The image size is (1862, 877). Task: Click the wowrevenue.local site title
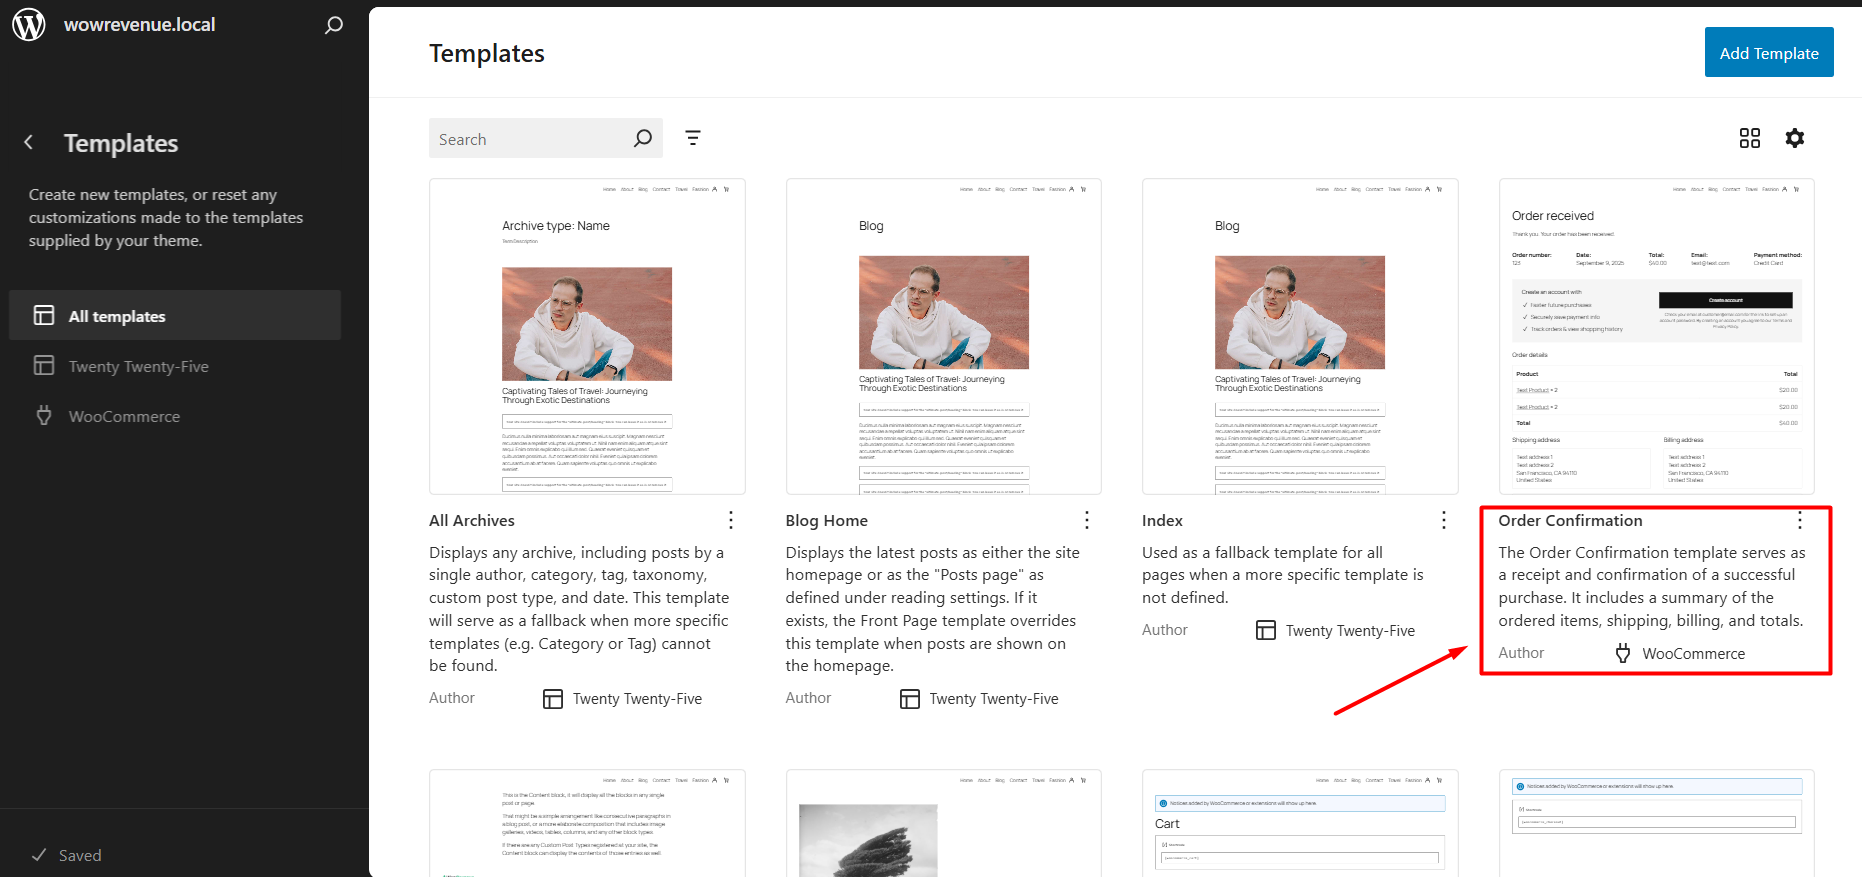pos(139,24)
